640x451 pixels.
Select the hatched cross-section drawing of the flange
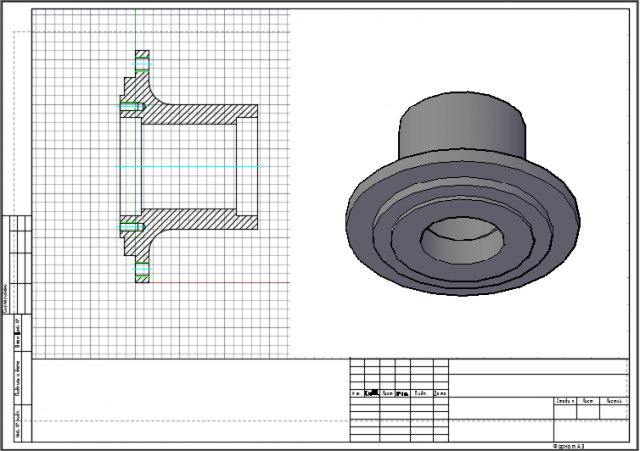click(188, 167)
